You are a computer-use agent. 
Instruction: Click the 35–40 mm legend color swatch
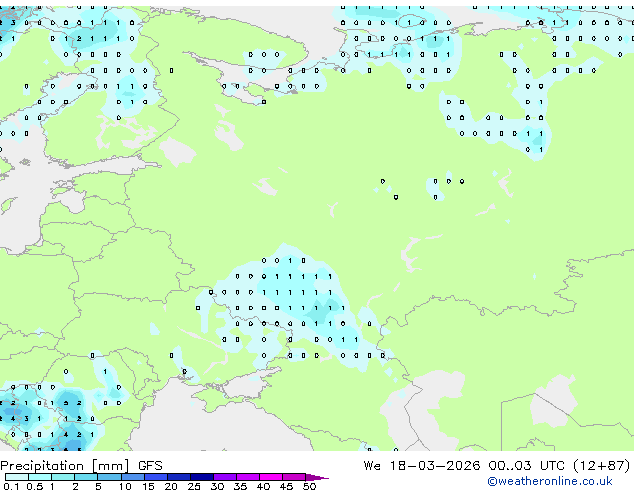248,477
